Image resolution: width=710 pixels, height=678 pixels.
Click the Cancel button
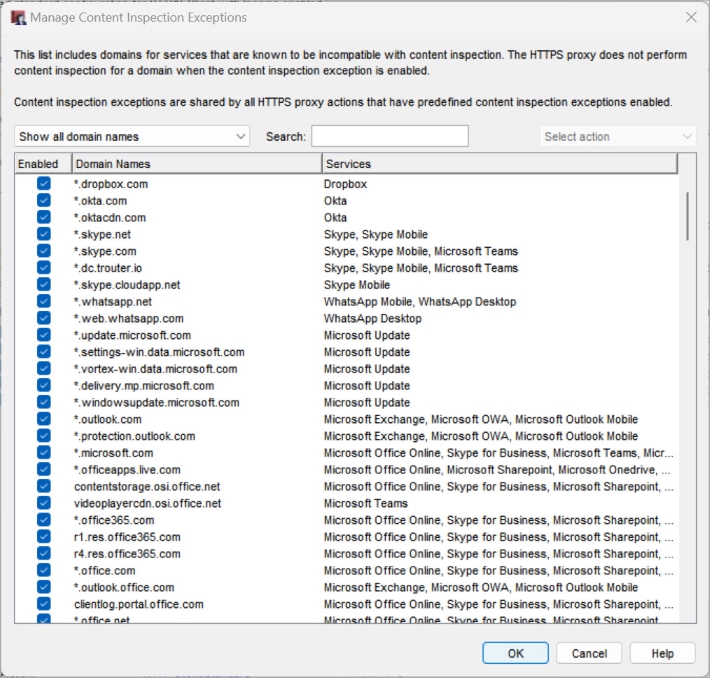tap(589, 653)
